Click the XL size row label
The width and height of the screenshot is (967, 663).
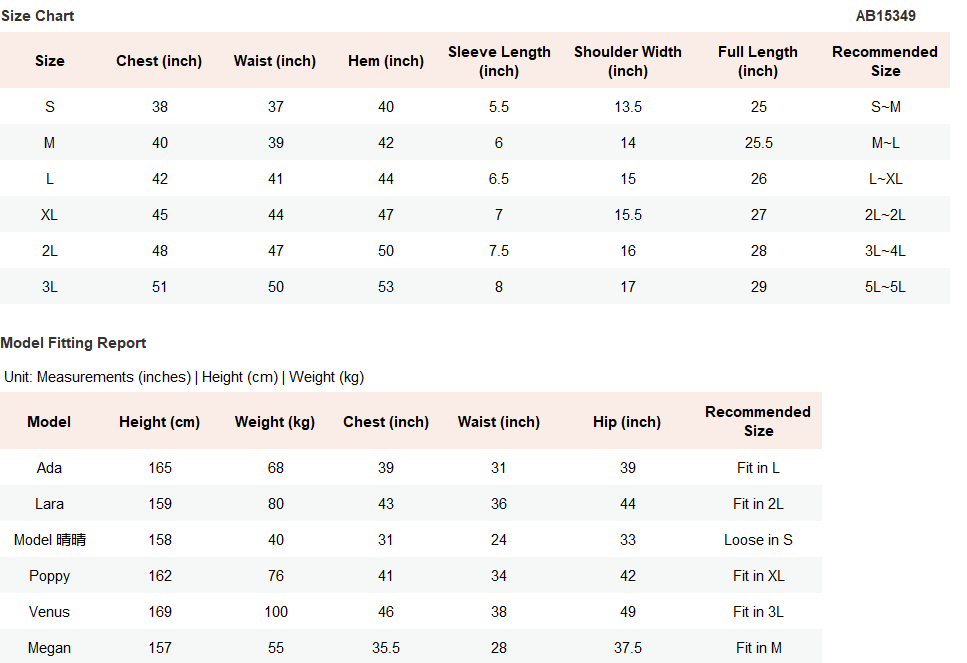click(x=49, y=215)
